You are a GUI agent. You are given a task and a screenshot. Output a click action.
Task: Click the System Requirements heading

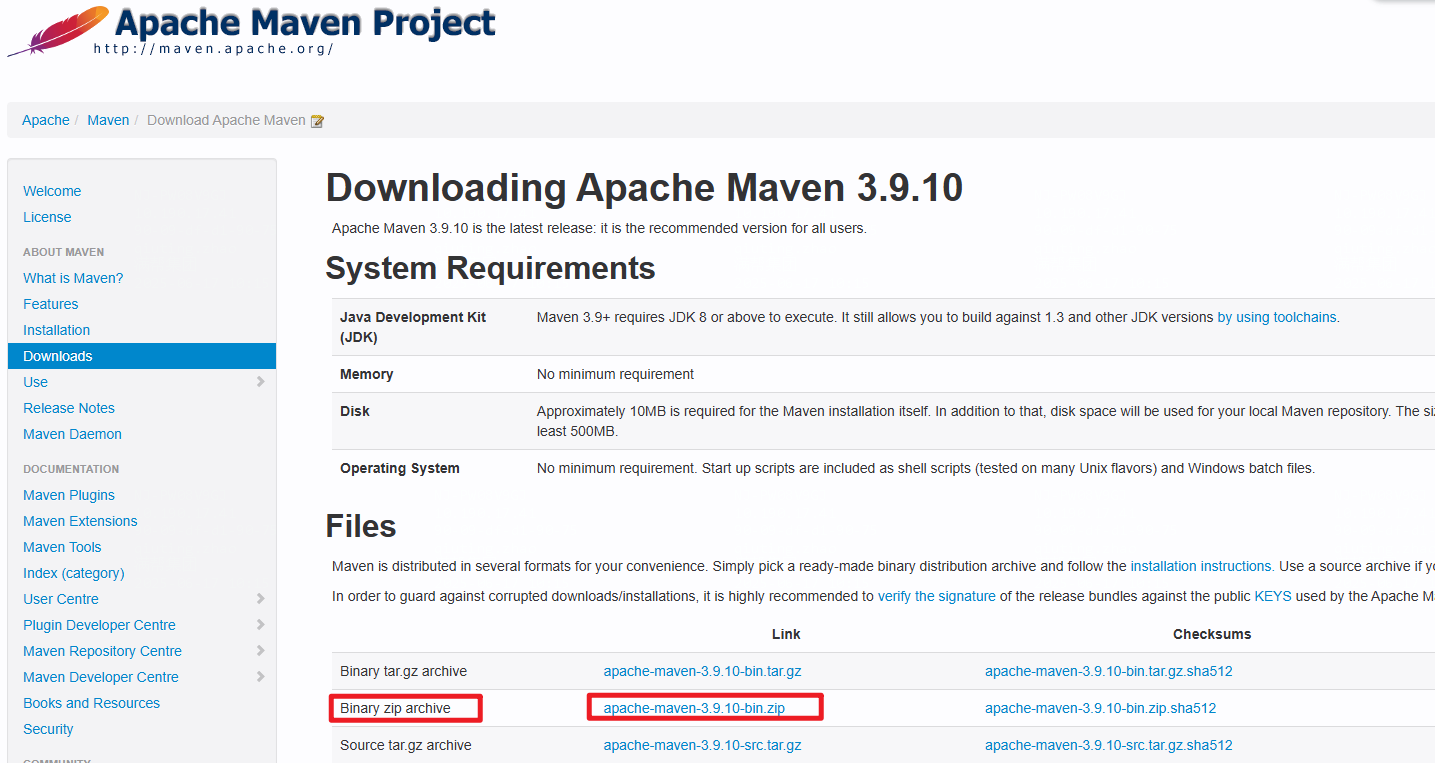click(x=490, y=268)
